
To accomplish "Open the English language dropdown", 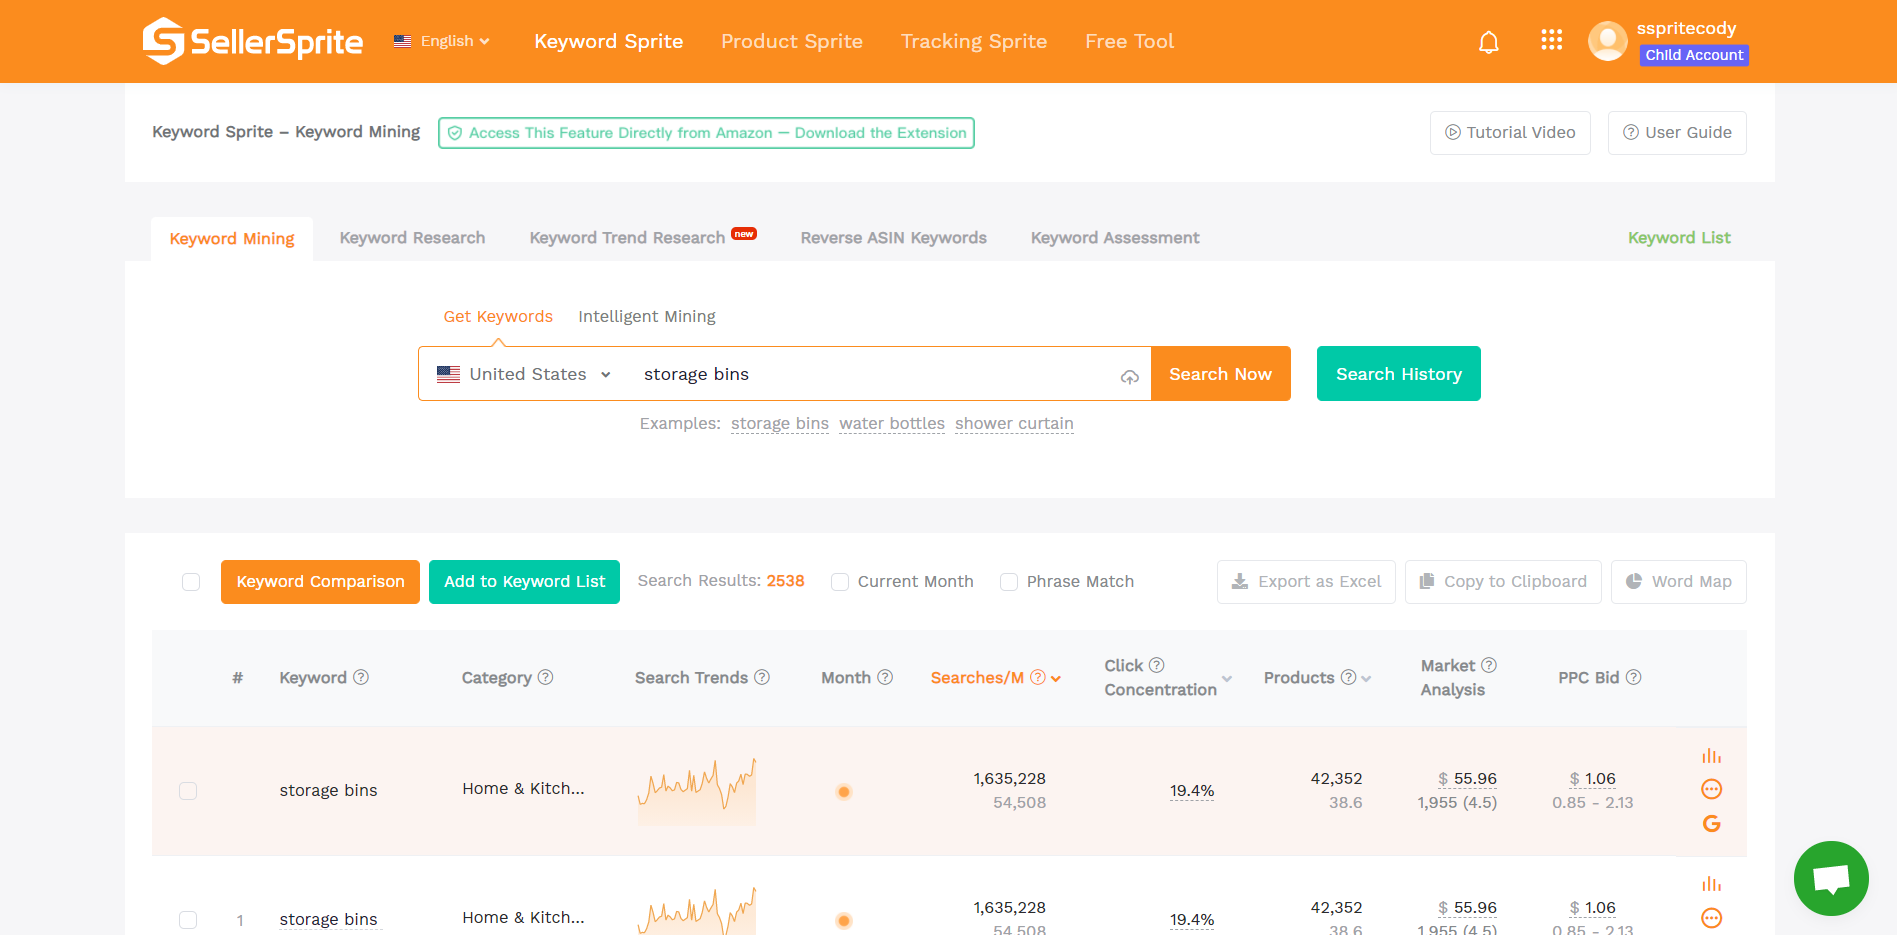I will (442, 41).
